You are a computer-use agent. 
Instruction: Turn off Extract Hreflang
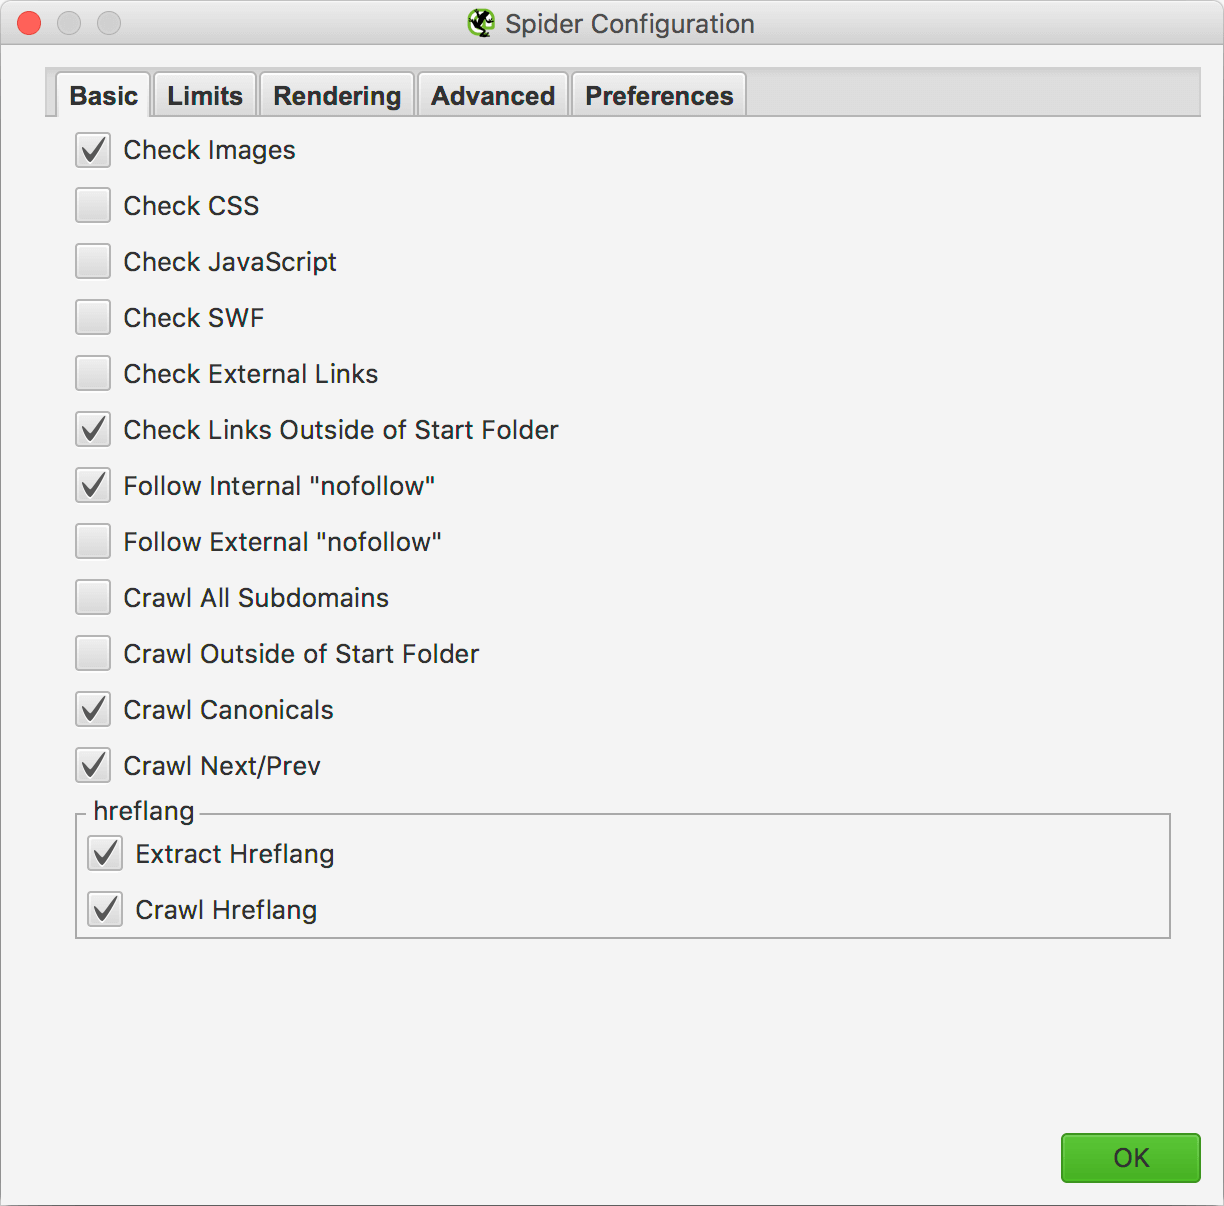tap(105, 854)
